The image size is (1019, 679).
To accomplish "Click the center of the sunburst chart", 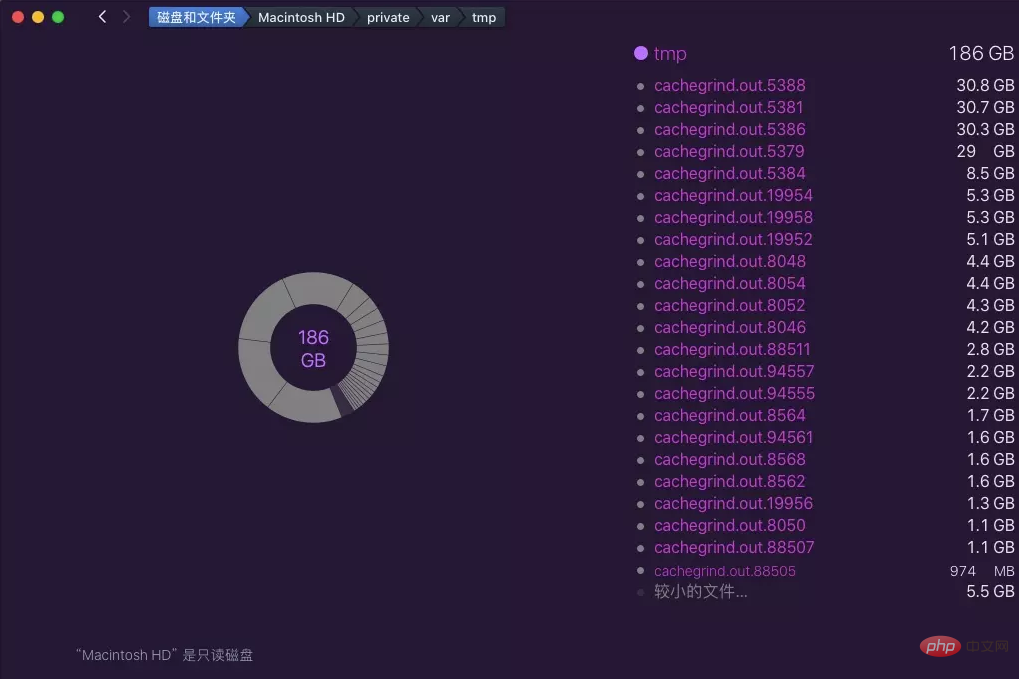I will pos(313,347).
